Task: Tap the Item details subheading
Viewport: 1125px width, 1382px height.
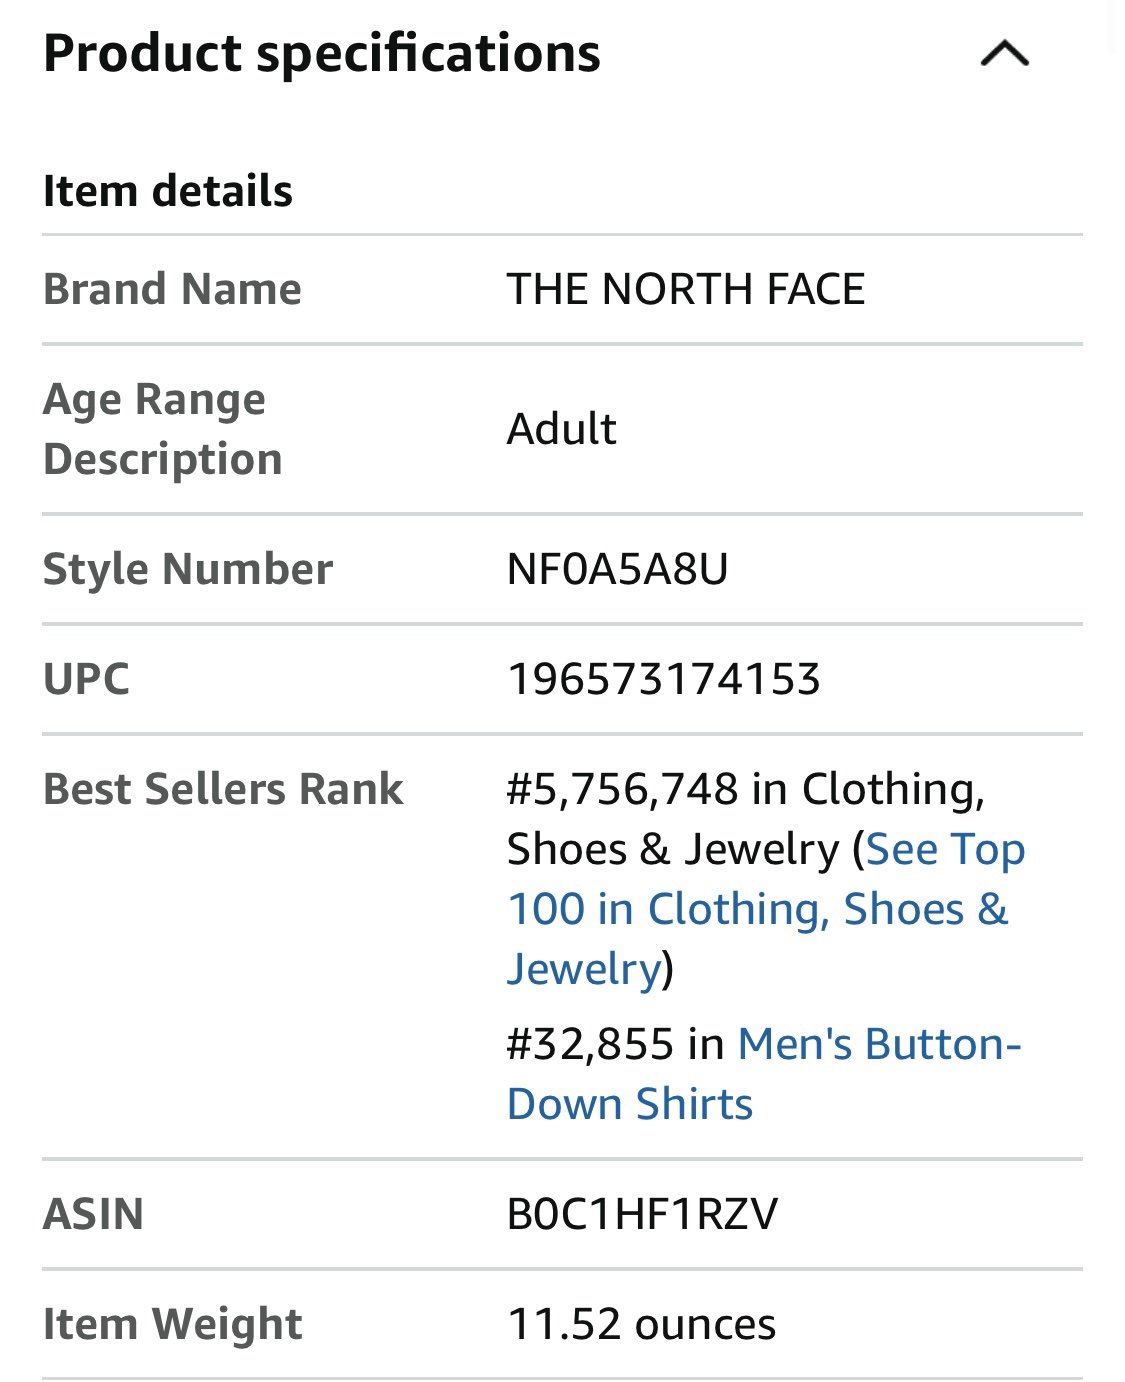Action: point(167,191)
